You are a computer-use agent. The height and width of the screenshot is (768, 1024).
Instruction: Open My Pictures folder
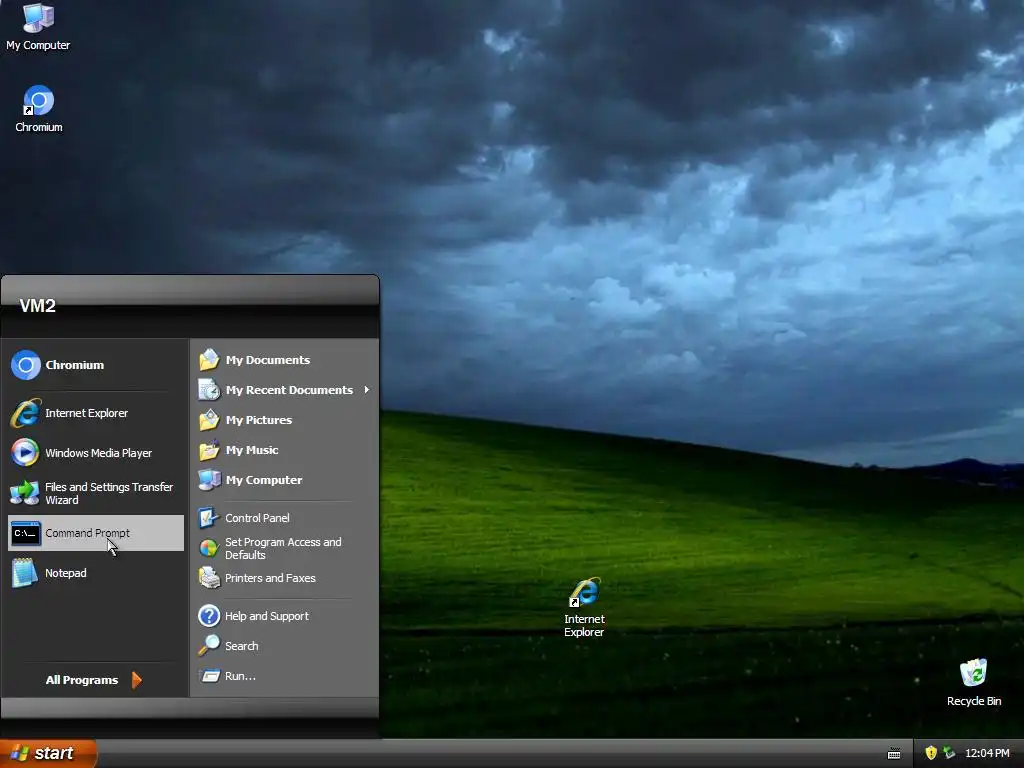[284, 420]
